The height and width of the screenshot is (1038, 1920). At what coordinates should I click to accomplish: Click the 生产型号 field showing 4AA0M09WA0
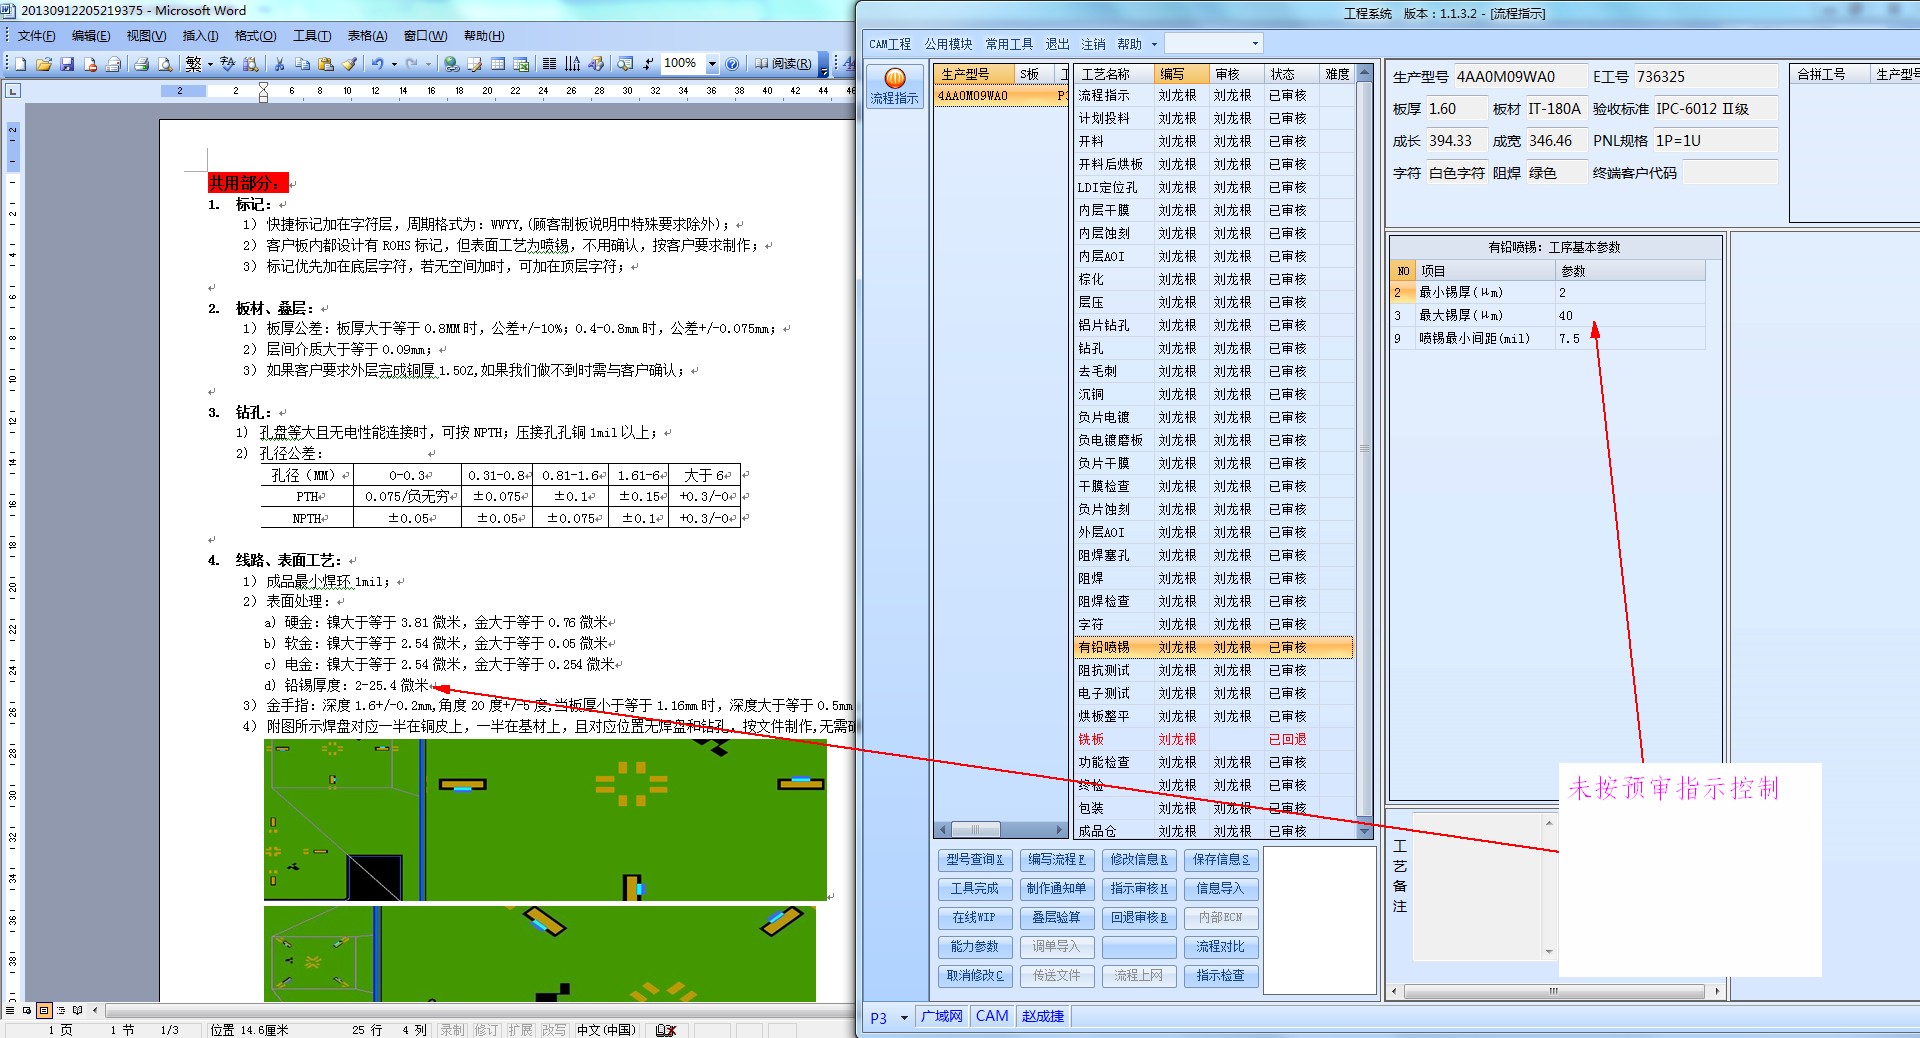(1519, 77)
